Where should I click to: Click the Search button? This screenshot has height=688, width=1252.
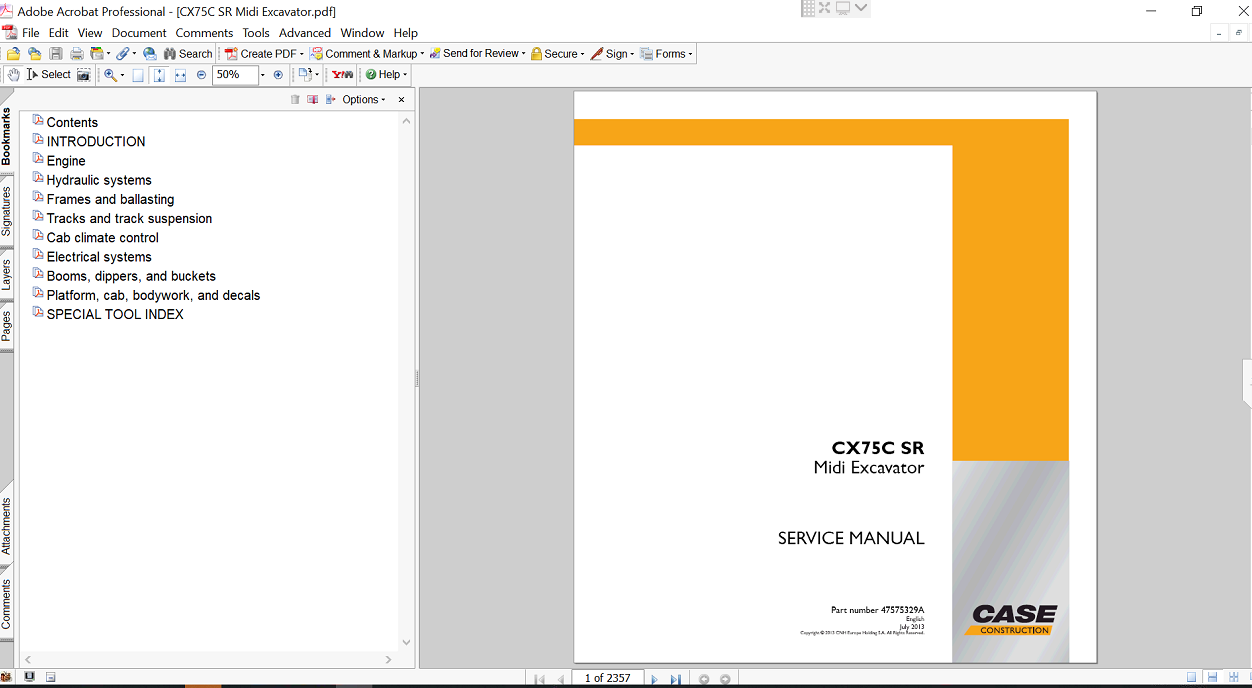click(188, 54)
